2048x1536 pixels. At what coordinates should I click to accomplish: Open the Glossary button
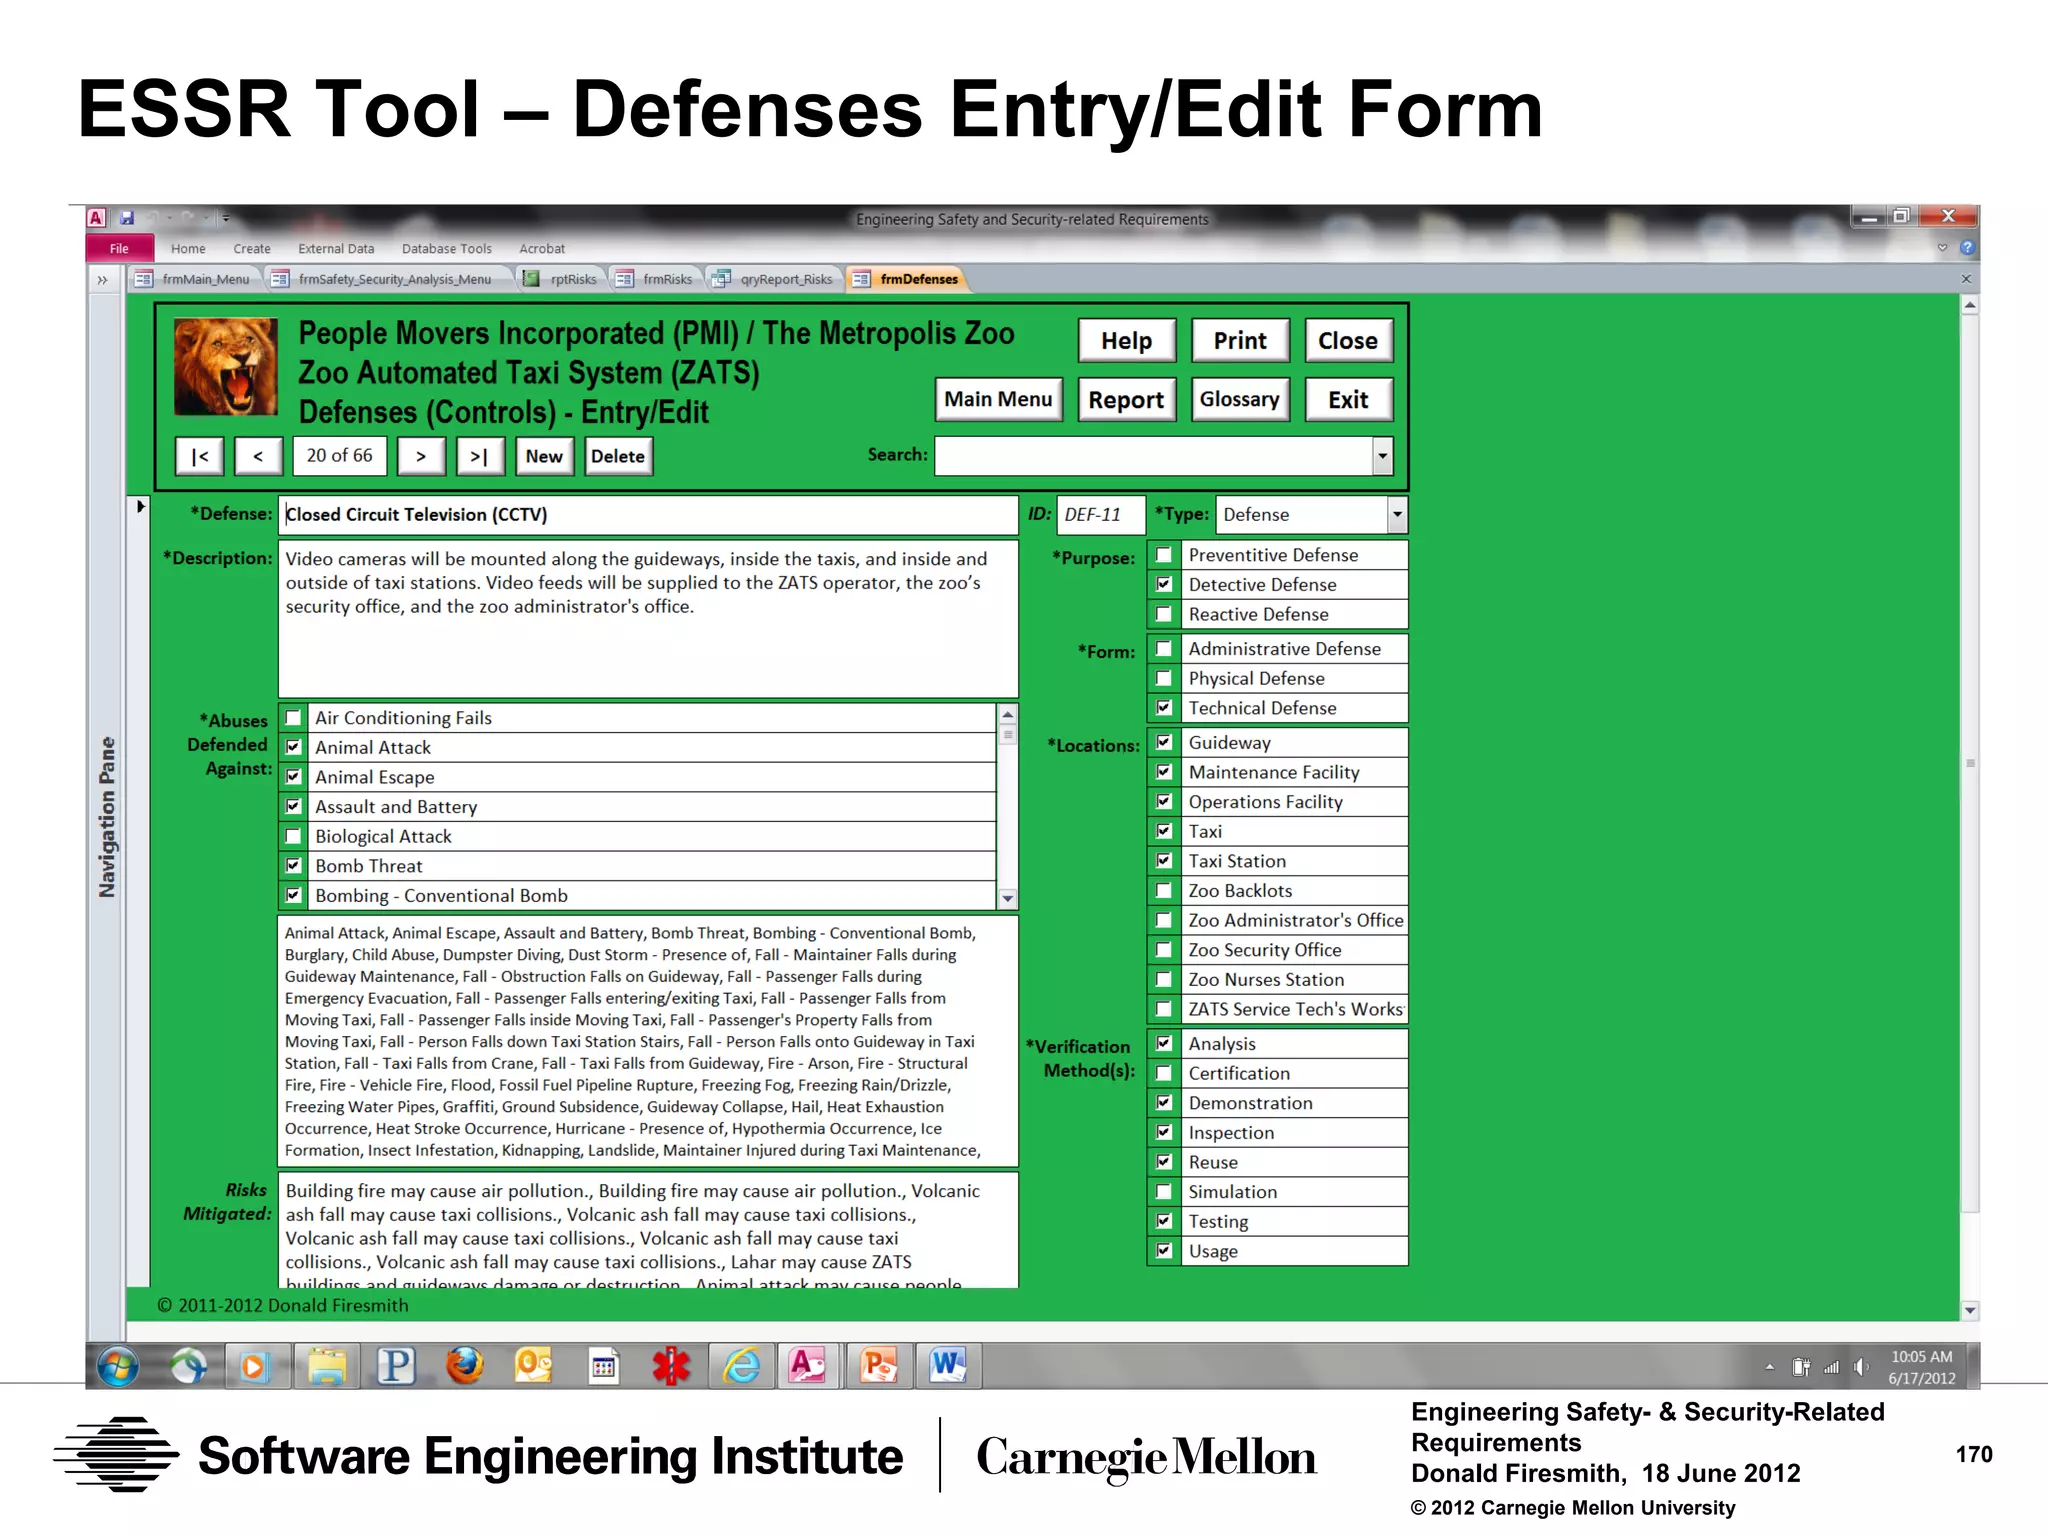[1240, 399]
